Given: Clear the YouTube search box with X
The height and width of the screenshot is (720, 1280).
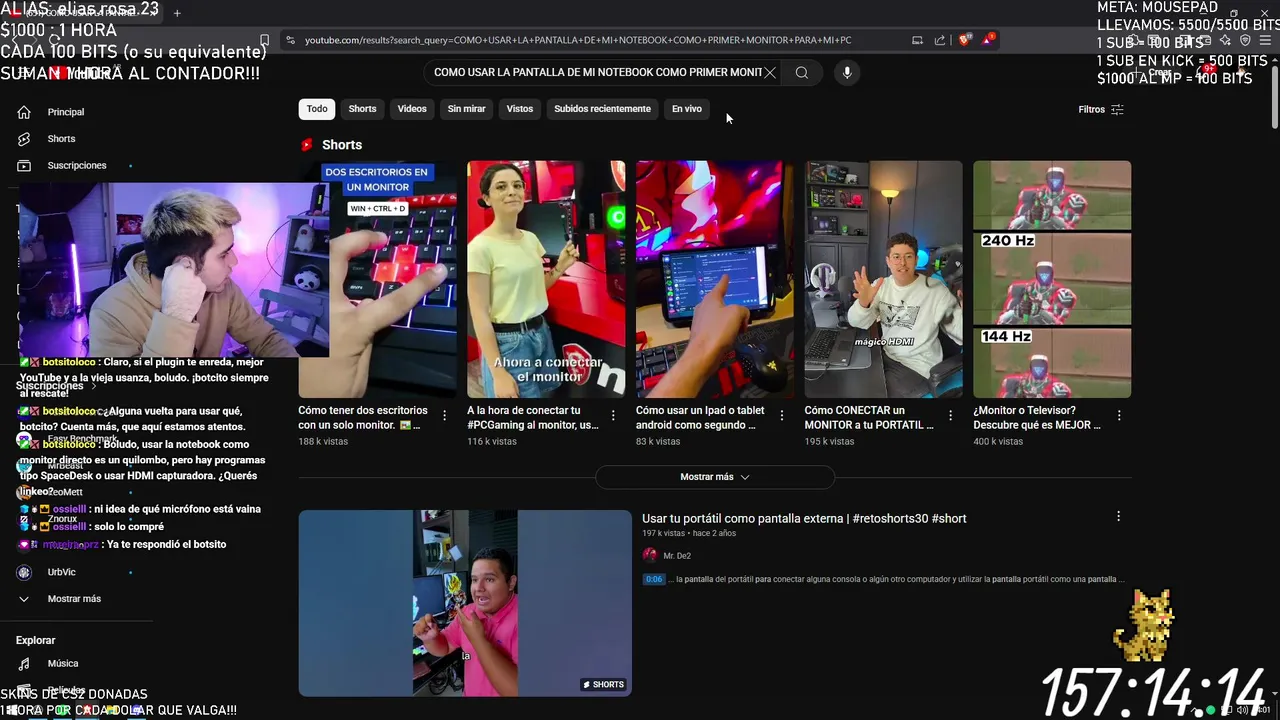Looking at the screenshot, I should [x=770, y=72].
